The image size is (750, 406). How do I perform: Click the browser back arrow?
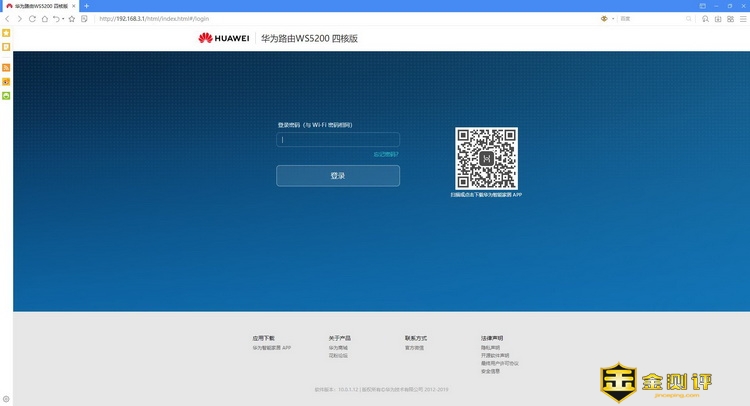(8, 19)
